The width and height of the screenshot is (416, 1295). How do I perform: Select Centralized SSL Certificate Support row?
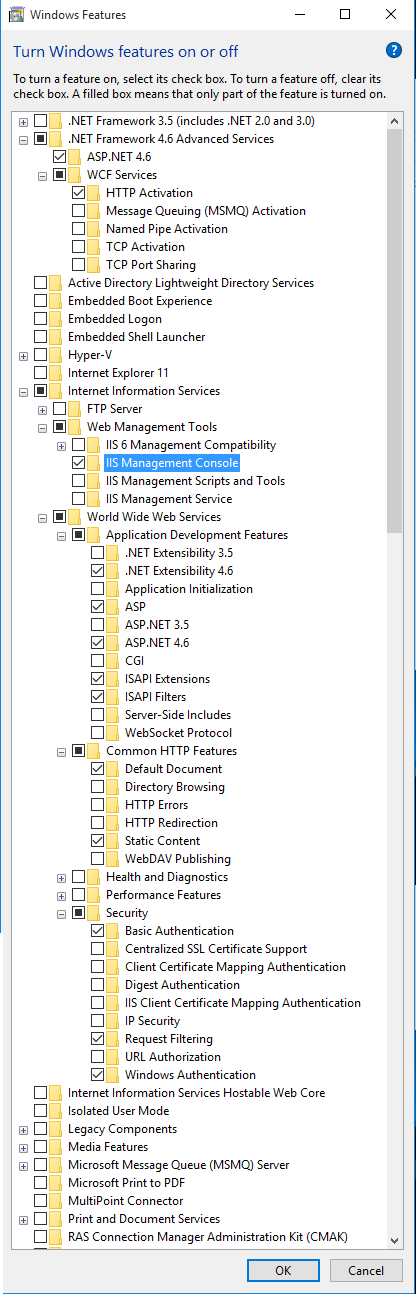tap(216, 949)
